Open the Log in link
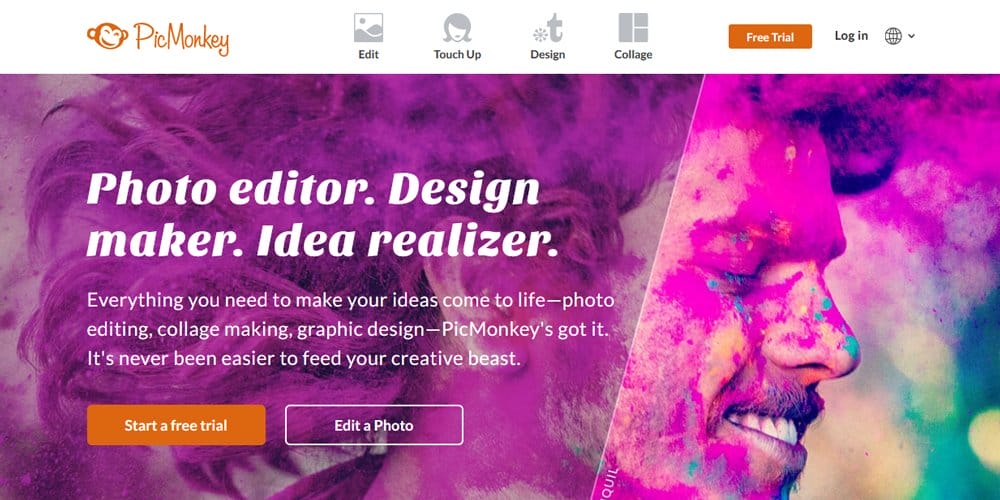This screenshot has width=1000, height=500. point(851,36)
